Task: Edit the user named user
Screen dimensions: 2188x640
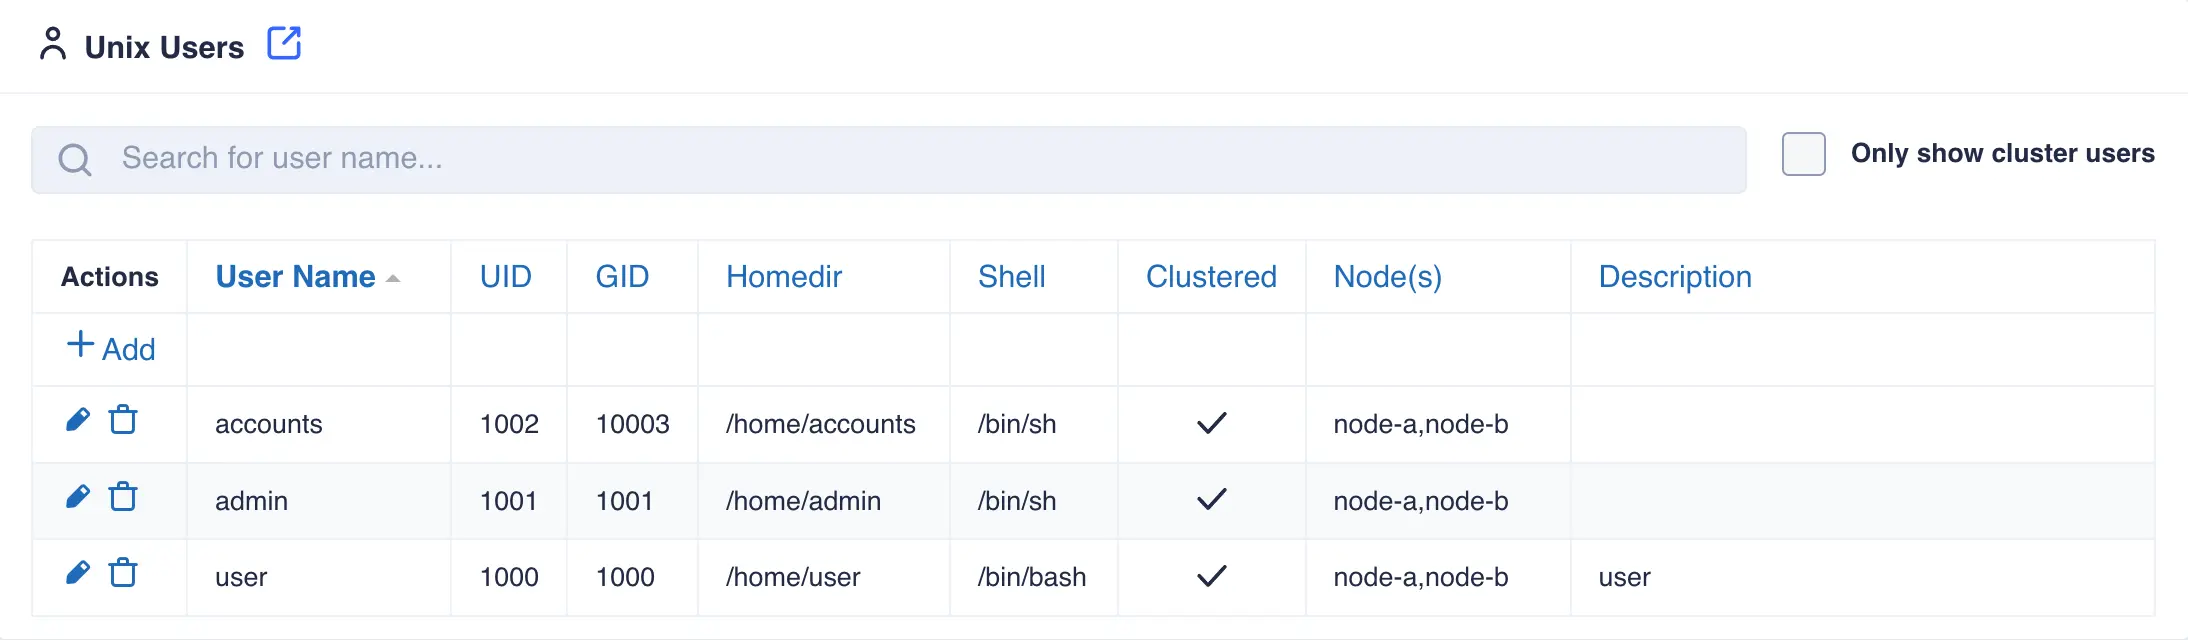Action: click(78, 572)
